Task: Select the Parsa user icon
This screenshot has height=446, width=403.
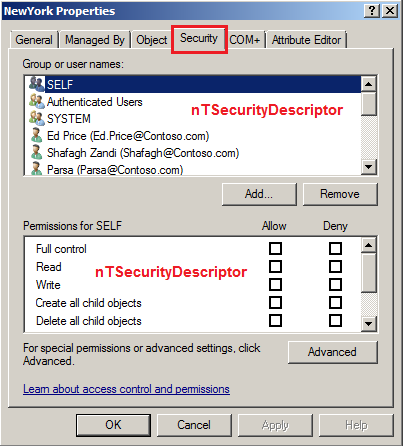Action: tap(36, 168)
